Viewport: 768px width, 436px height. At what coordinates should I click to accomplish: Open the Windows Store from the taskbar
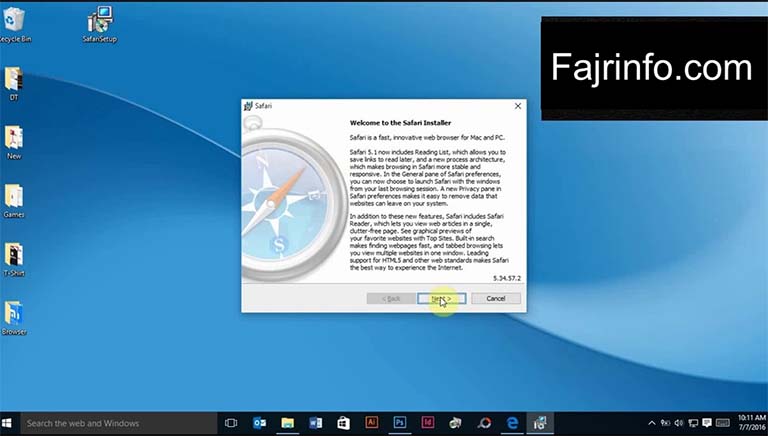(343, 423)
